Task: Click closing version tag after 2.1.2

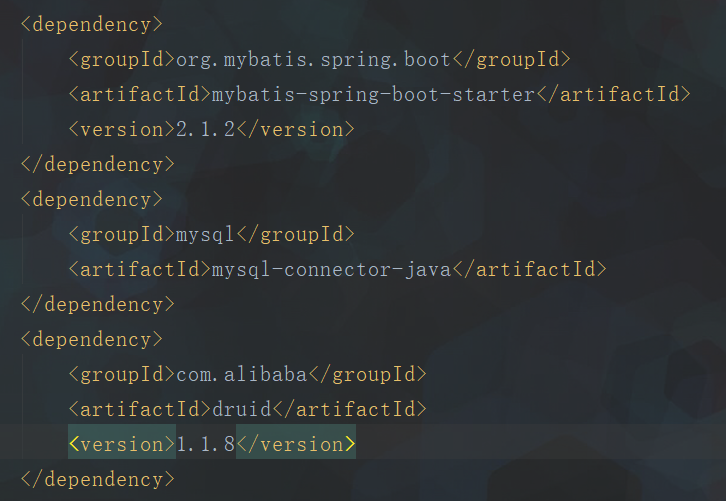Action: pos(296,130)
